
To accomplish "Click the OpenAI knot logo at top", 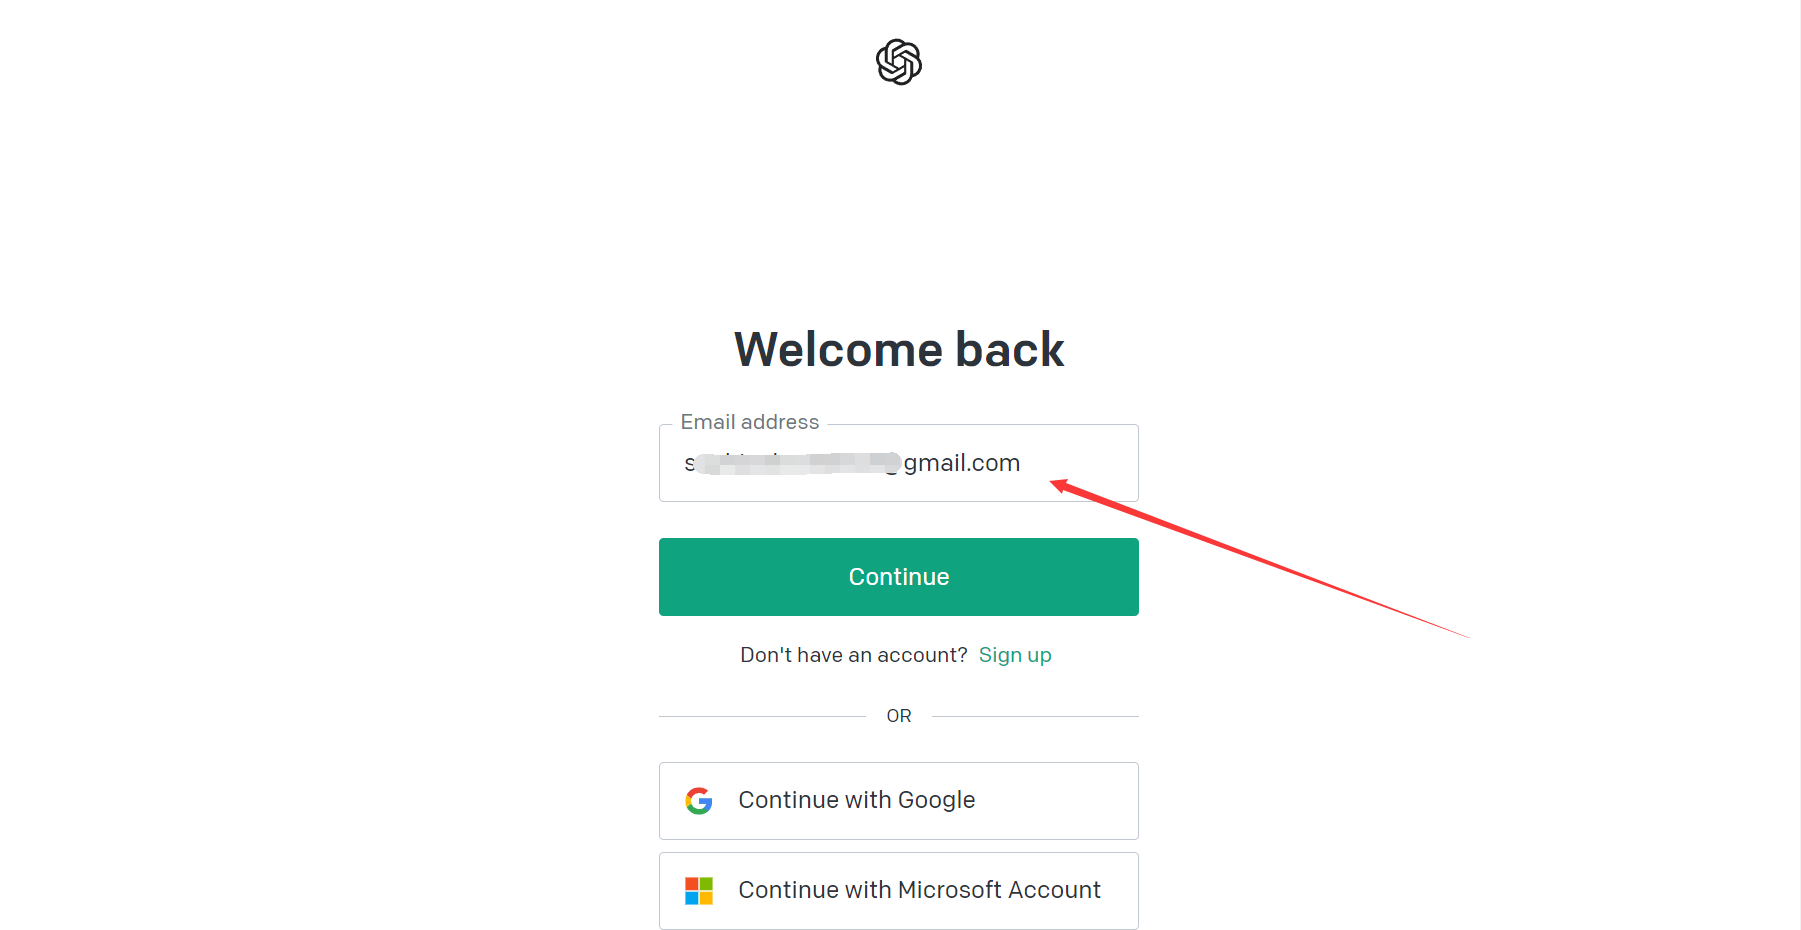I will pos(898,62).
